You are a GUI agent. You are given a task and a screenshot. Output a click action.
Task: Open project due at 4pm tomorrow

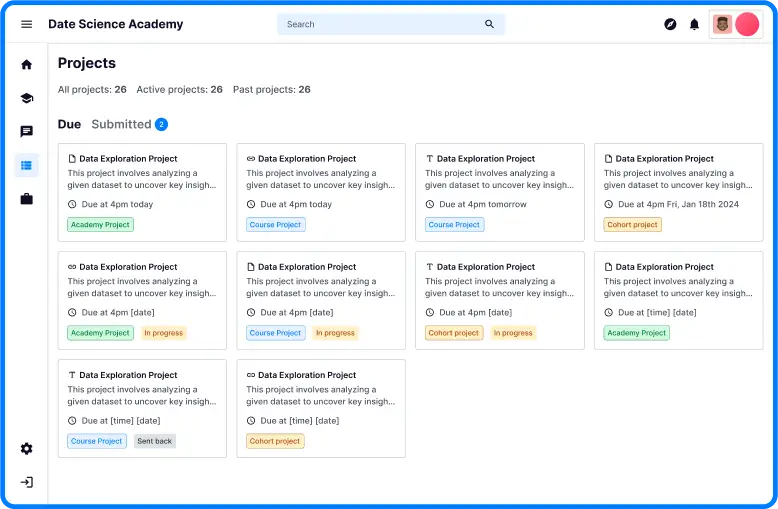click(500, 192)
